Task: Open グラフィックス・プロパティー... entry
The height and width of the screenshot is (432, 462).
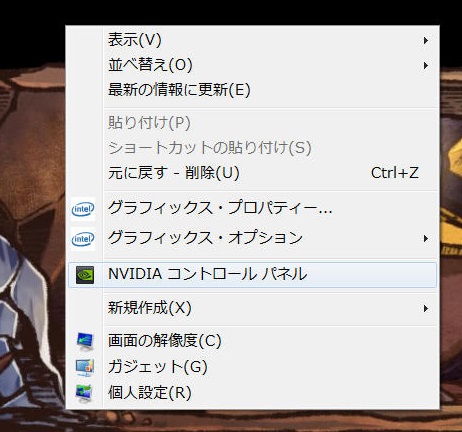Action: [x=252, y=209]
